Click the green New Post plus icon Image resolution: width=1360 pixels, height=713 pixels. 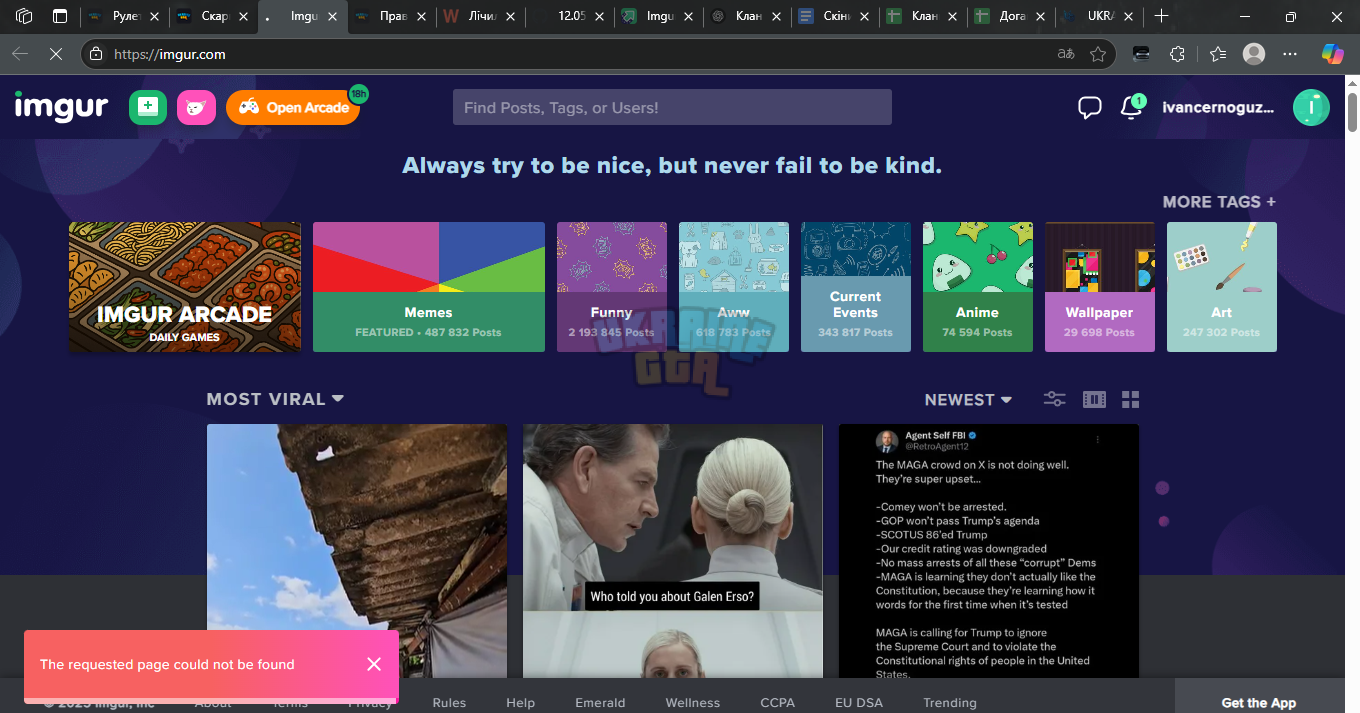(x=148, y=107)
